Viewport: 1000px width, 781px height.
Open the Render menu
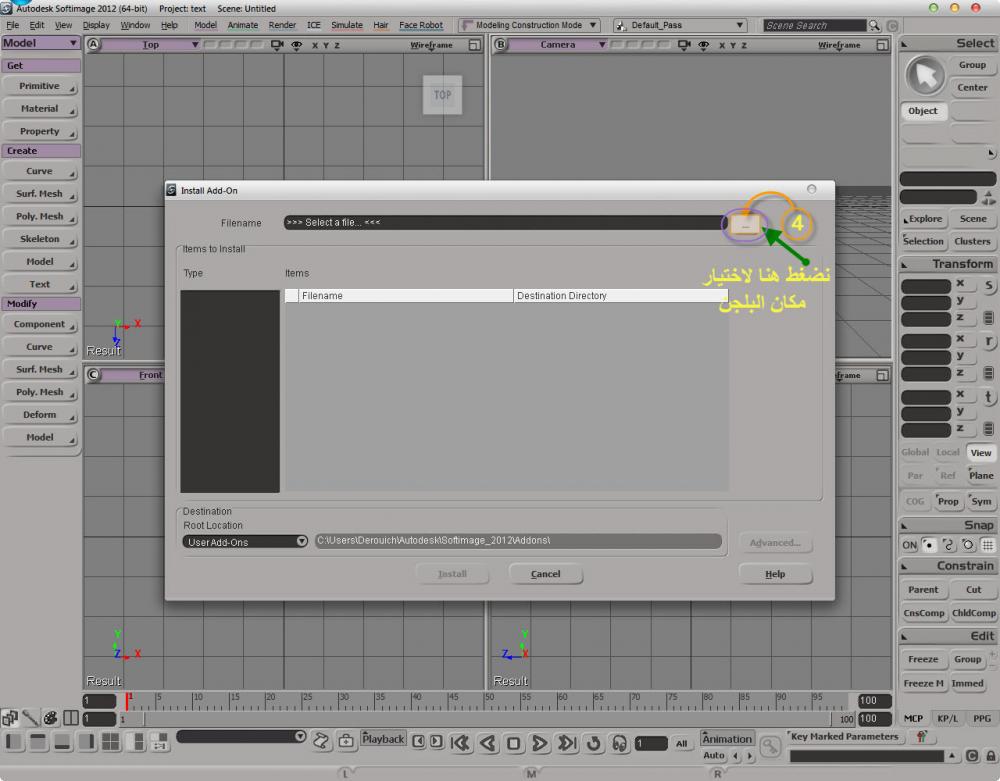(x=282, y=26)
